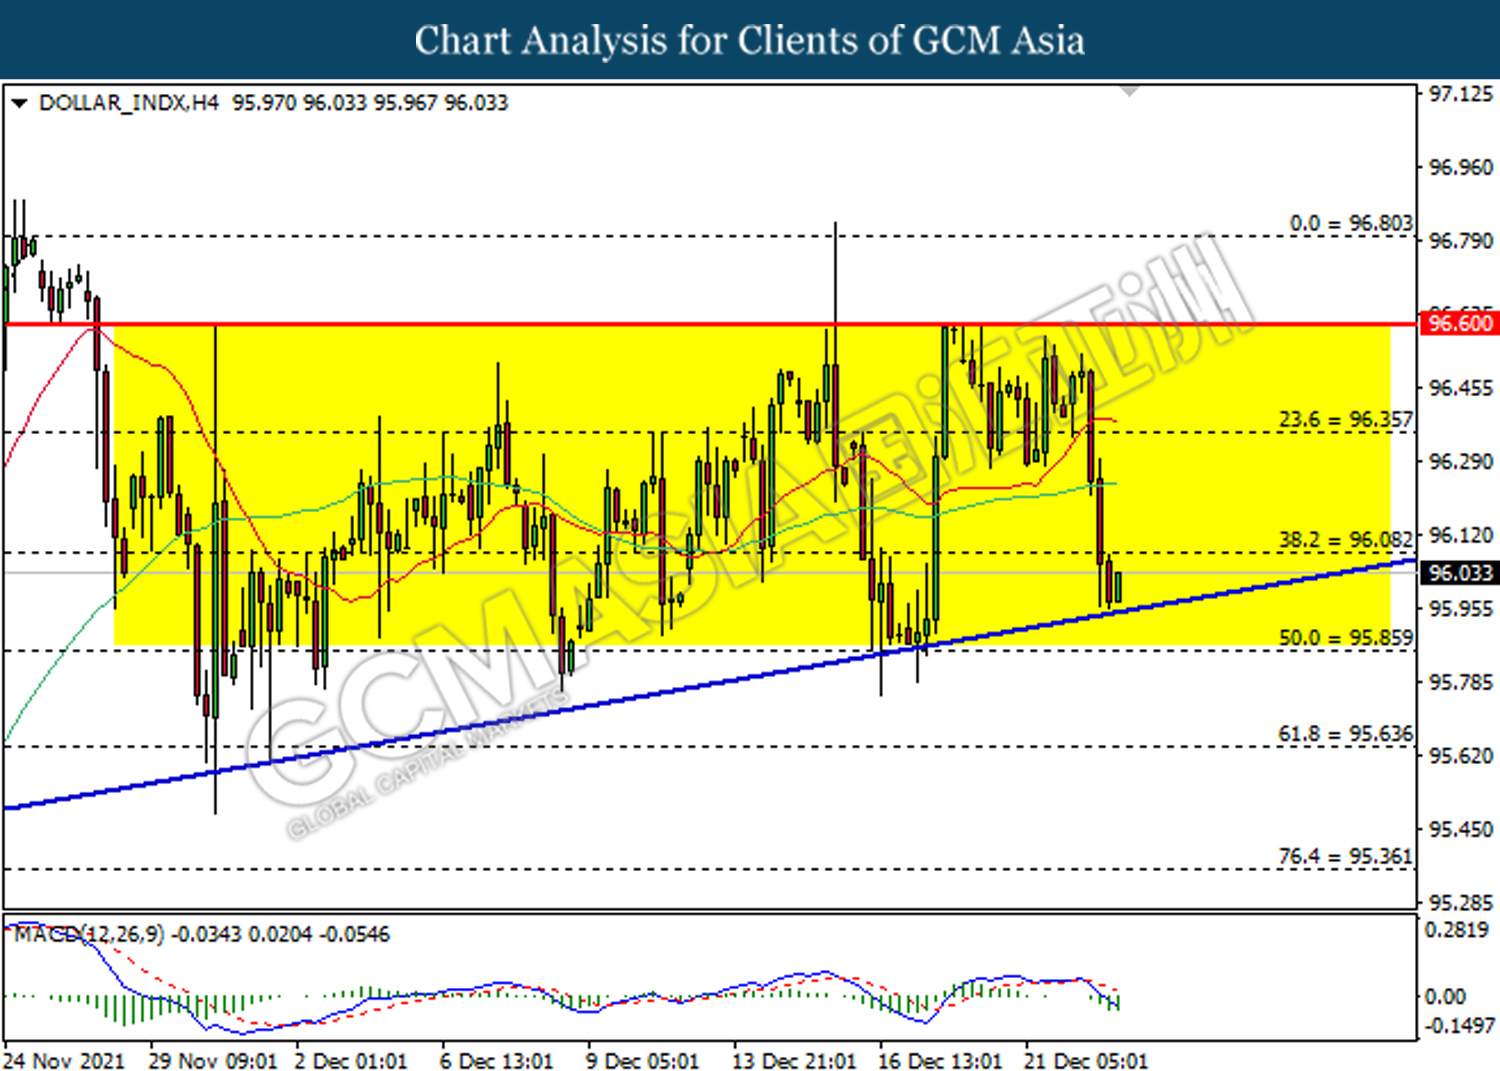Click the time axis label 16 Dec 13:01
This screenshot has width=1500, height=1071.
[940, 1061]
